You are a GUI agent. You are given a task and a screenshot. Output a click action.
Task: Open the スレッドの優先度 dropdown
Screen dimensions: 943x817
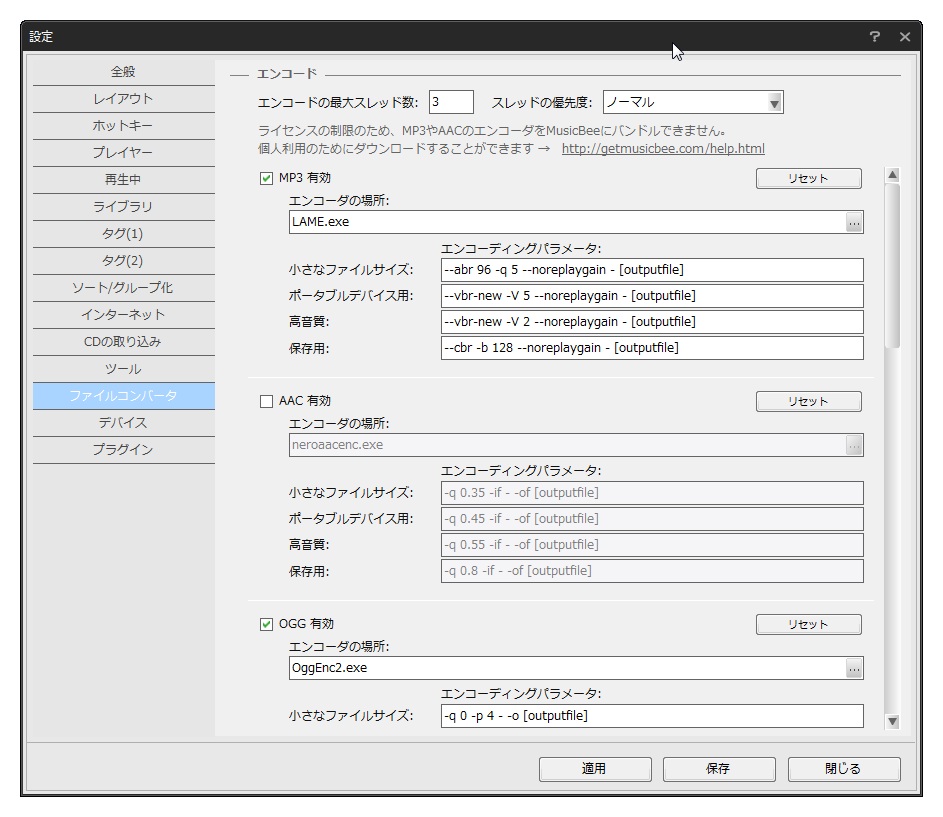click(x=693, y=102)
